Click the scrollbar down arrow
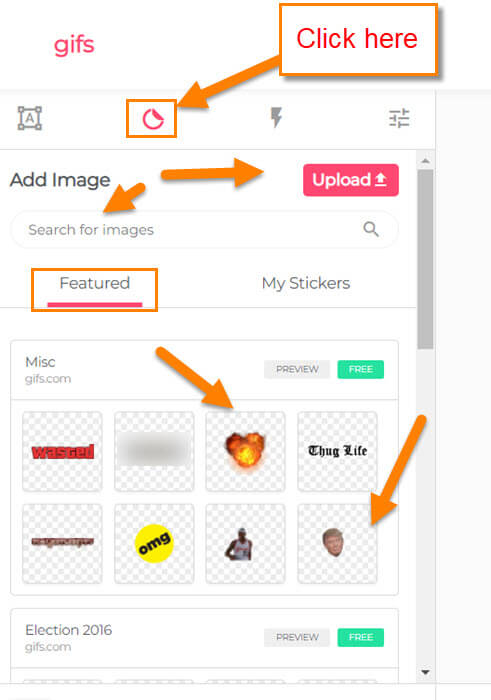The image size is (491, 700). pos(425,672)
